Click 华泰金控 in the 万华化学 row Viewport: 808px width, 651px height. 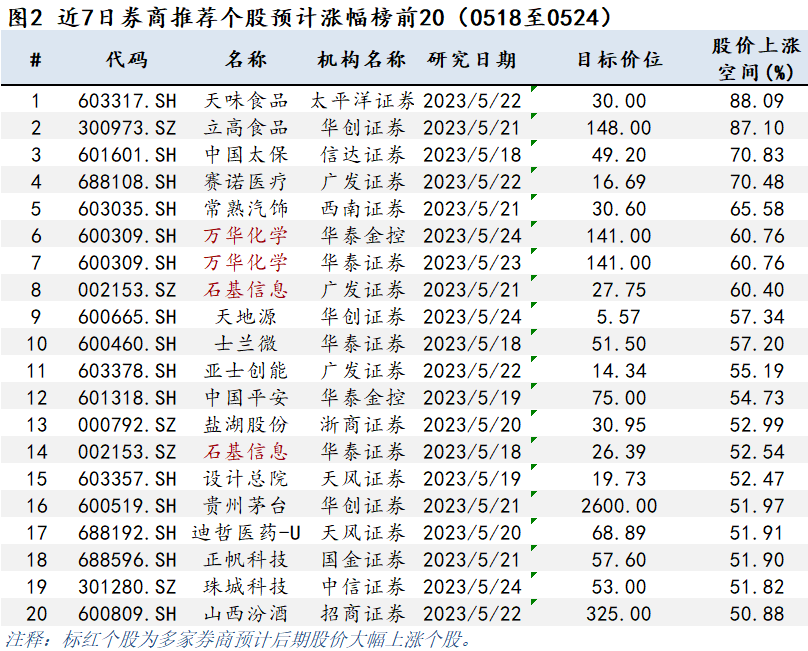362,236
